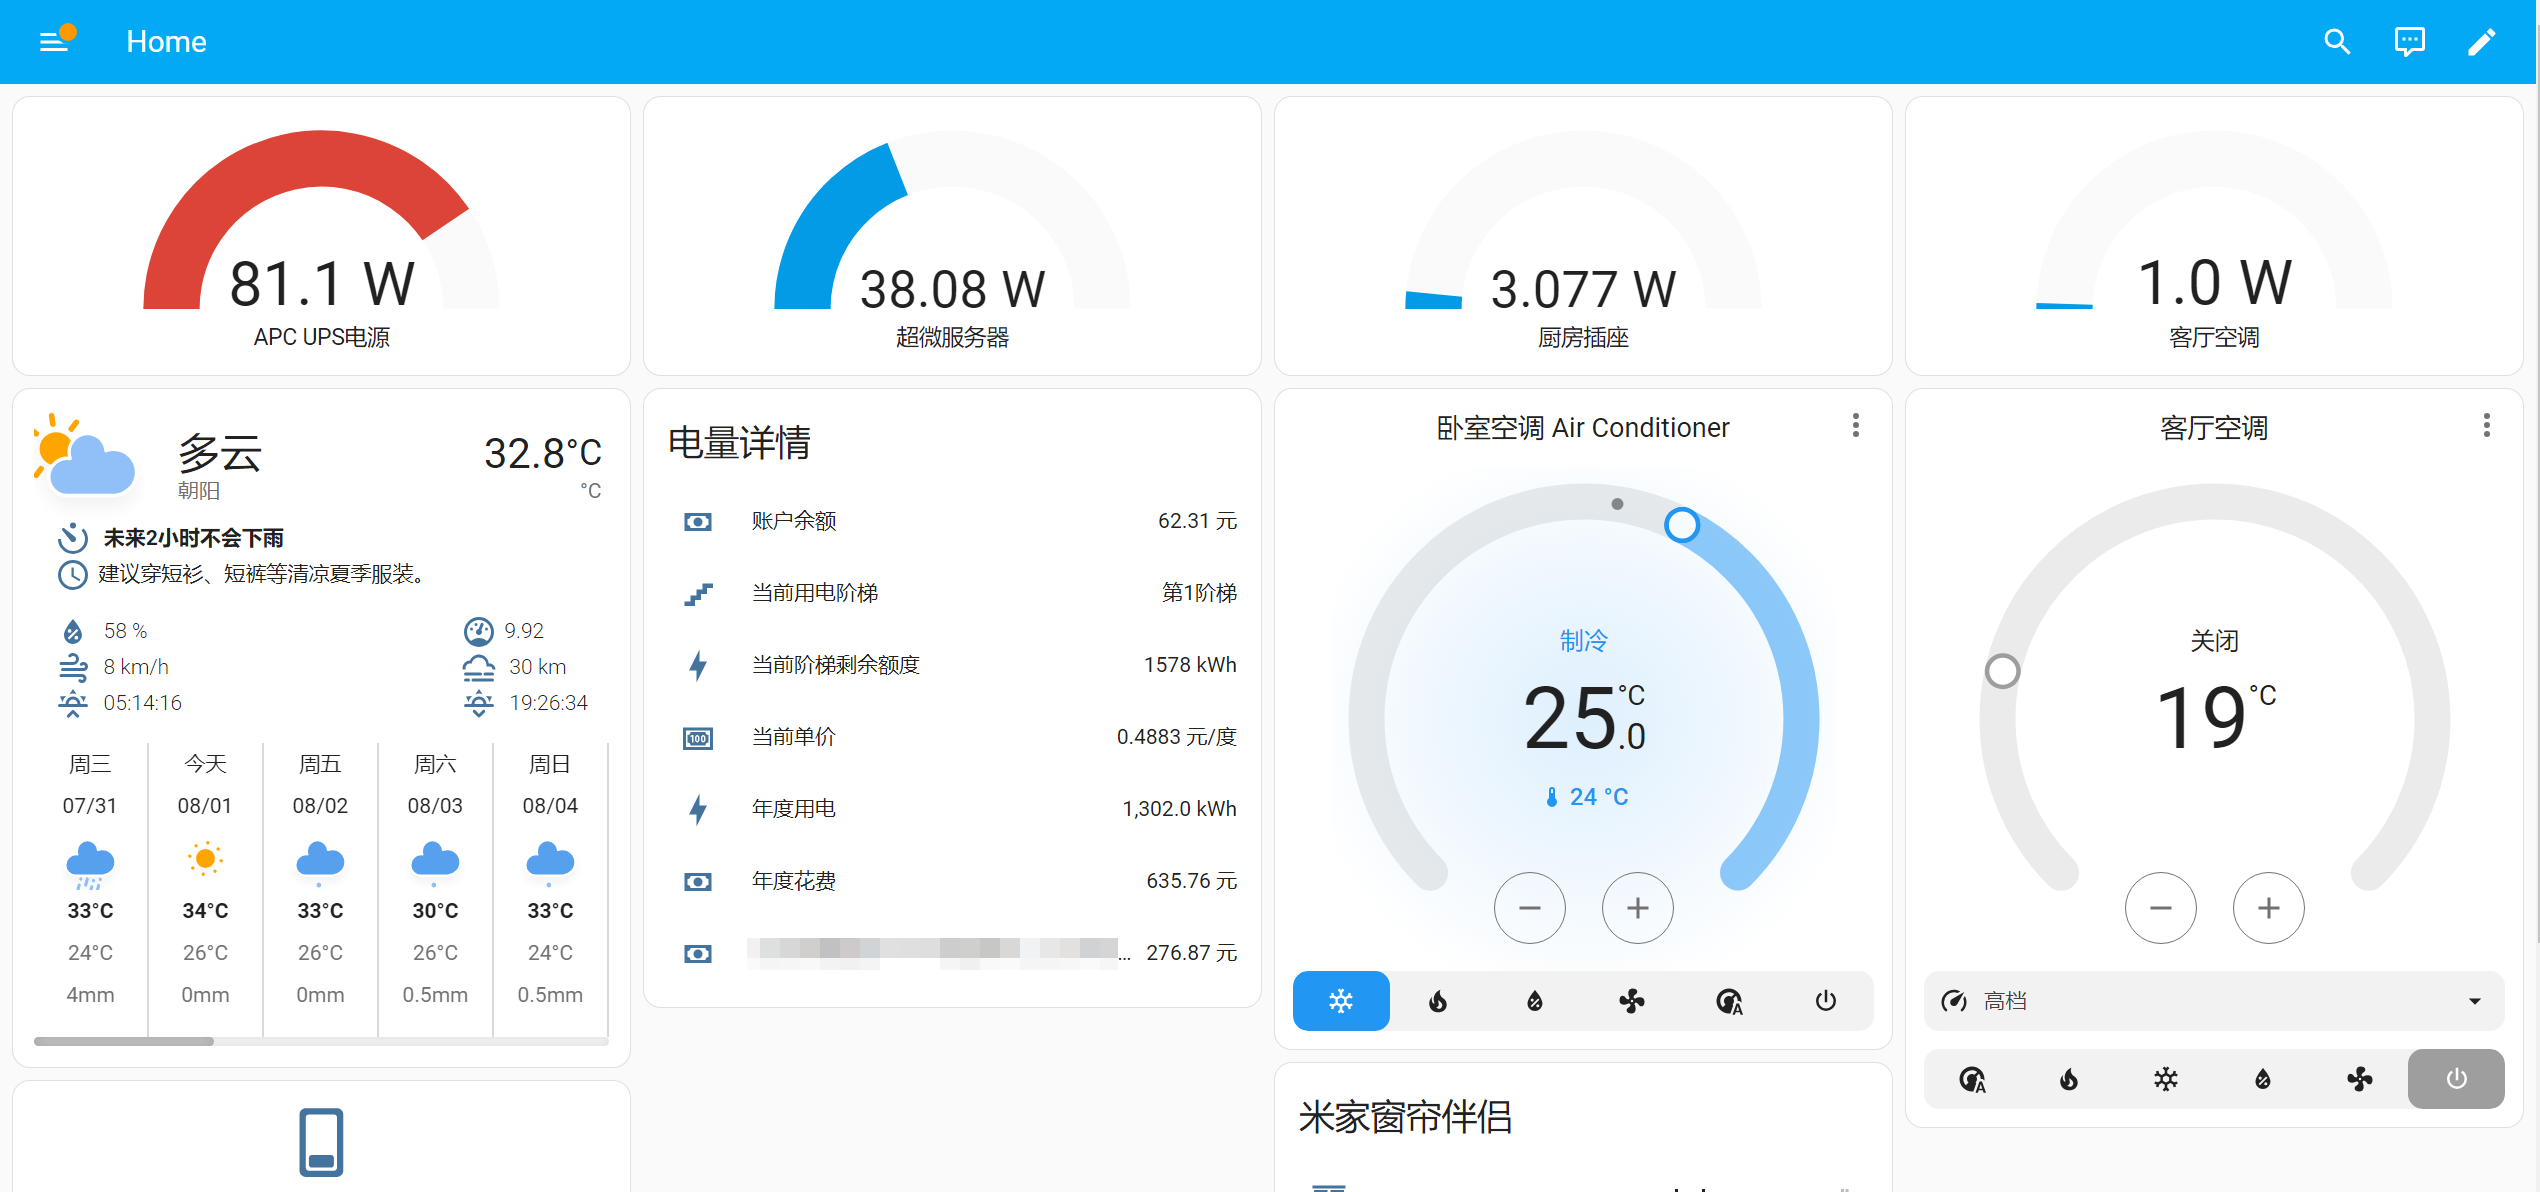The height and width of the screenshot is (1192, 2540).
Task: Select dry mode for 卧室空调
Action: [1535, 1000]
